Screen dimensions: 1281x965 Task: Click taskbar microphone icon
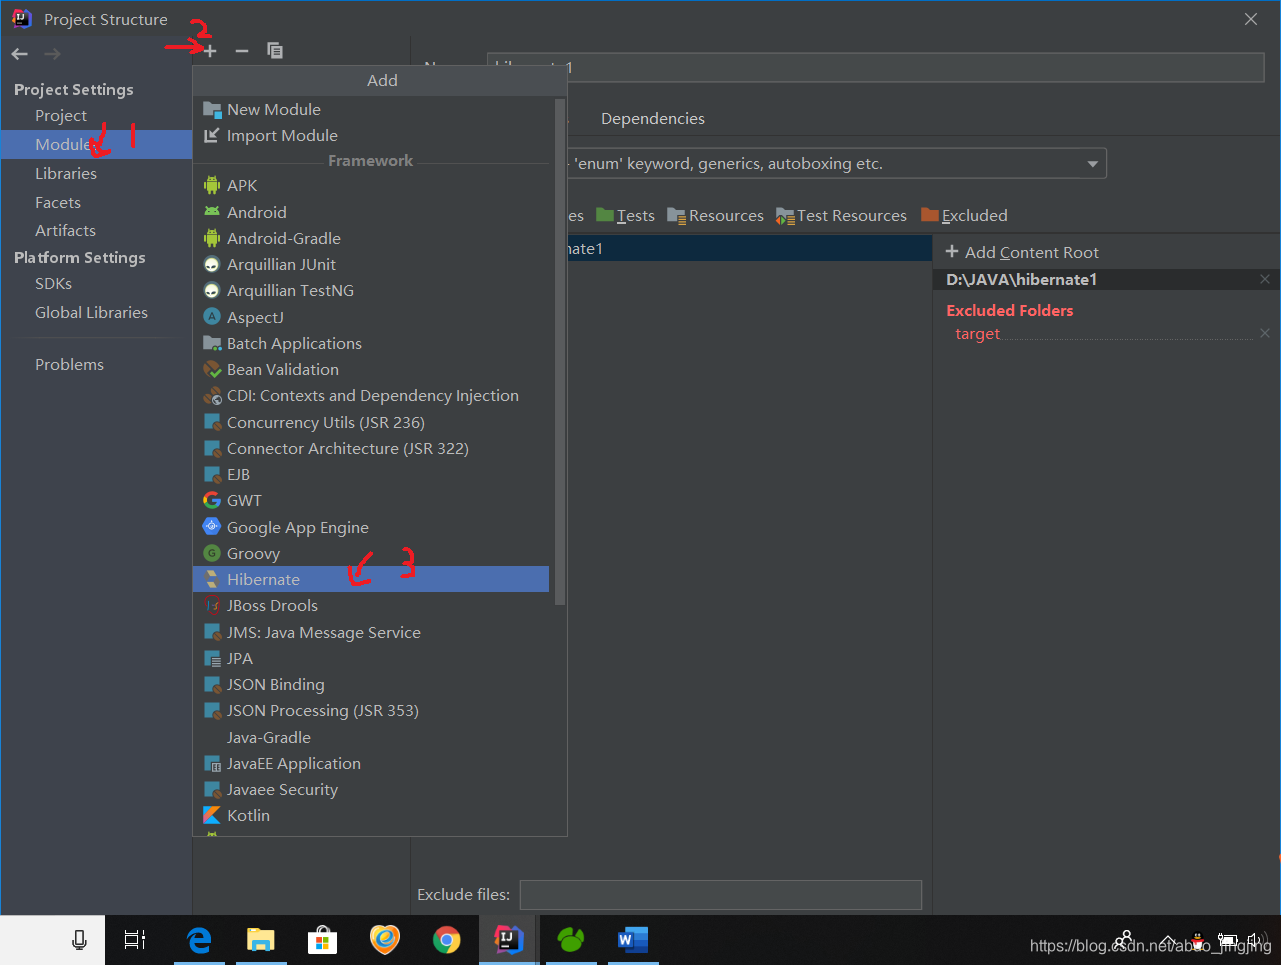tap(79, 940)
